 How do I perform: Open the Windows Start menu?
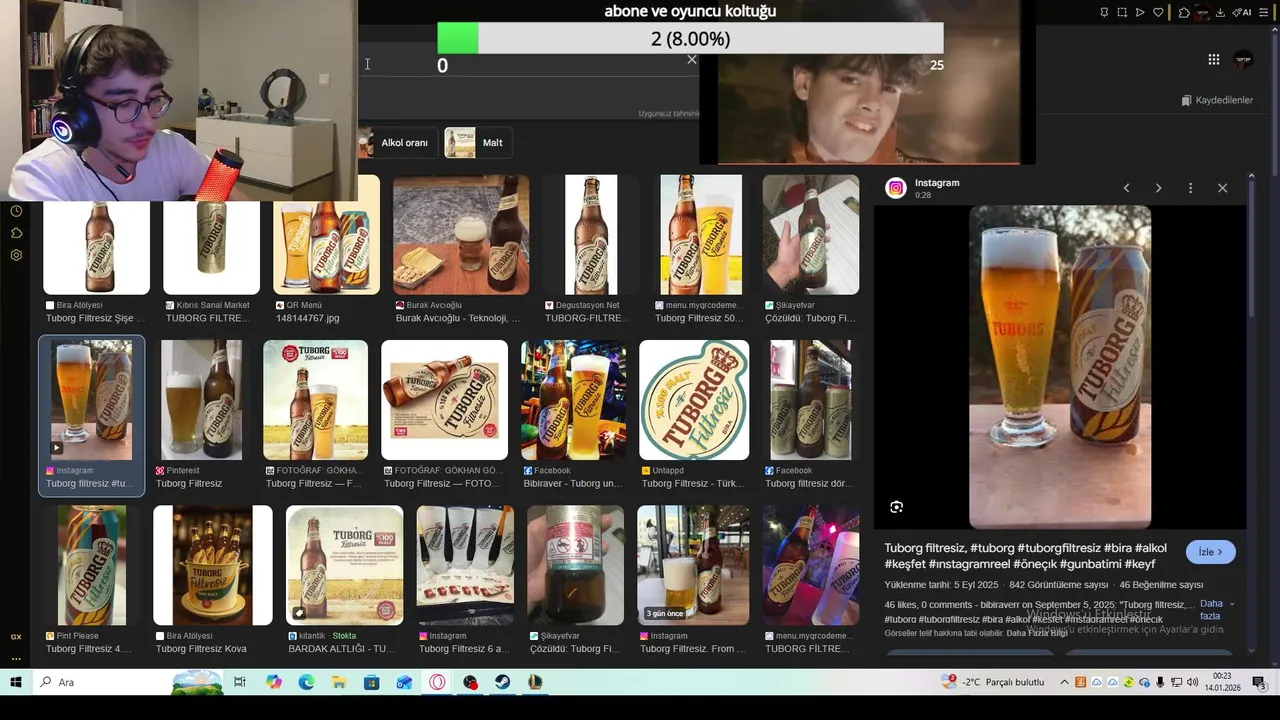(16, 682)
